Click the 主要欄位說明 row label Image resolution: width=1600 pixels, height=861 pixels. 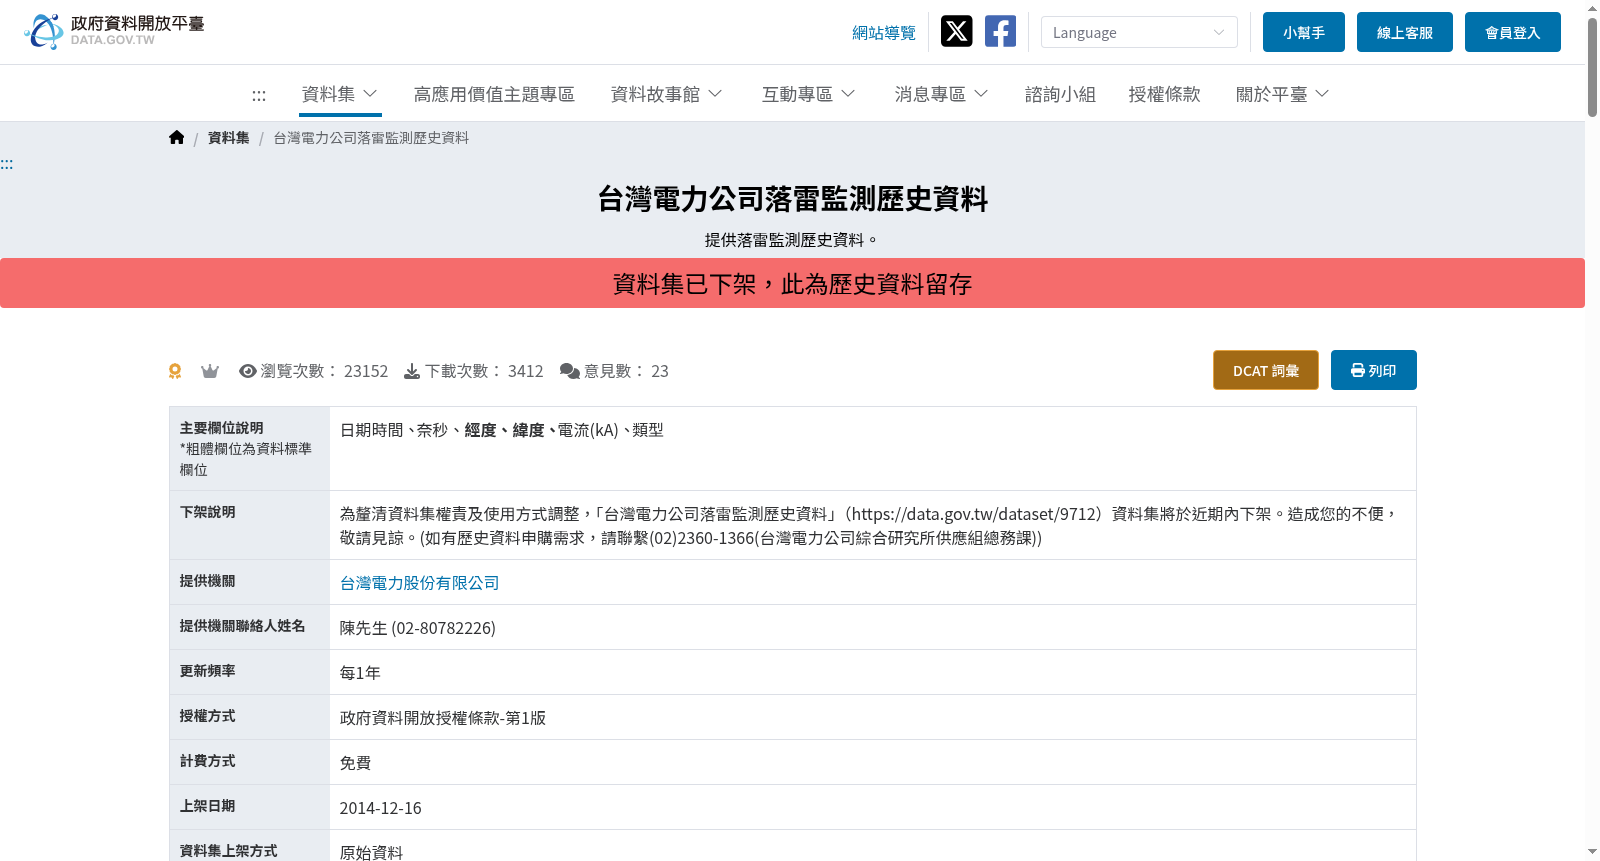pos(221,428)
